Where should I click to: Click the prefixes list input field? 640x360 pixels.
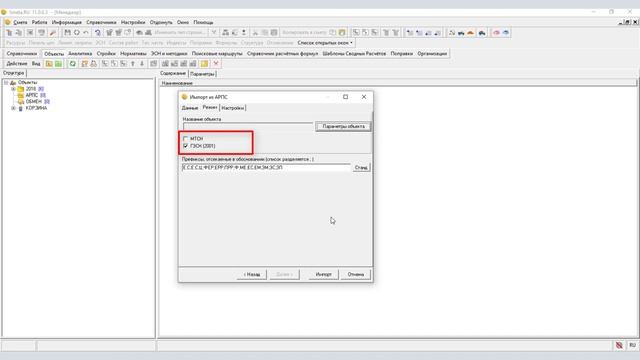click(x=266, y=167)
